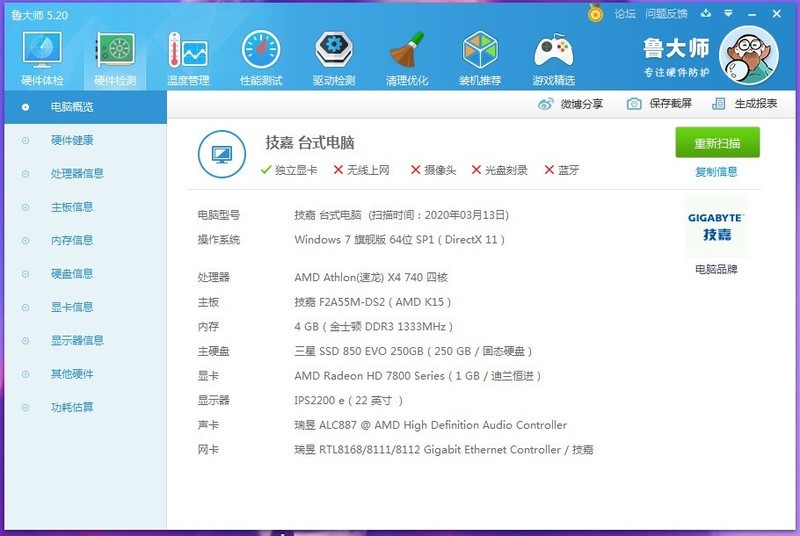
Task: Minimize the 鲁大师 window
Action: point(752,14)
